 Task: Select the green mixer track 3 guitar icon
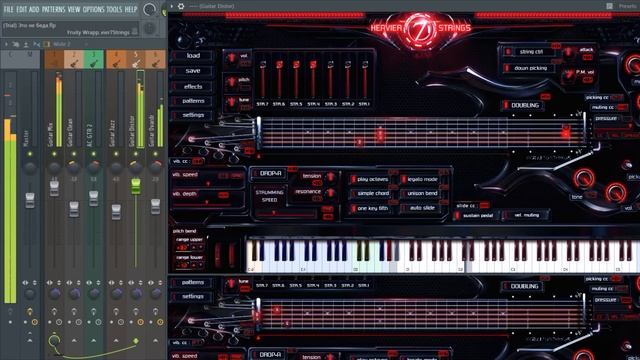tap(93, 63)
